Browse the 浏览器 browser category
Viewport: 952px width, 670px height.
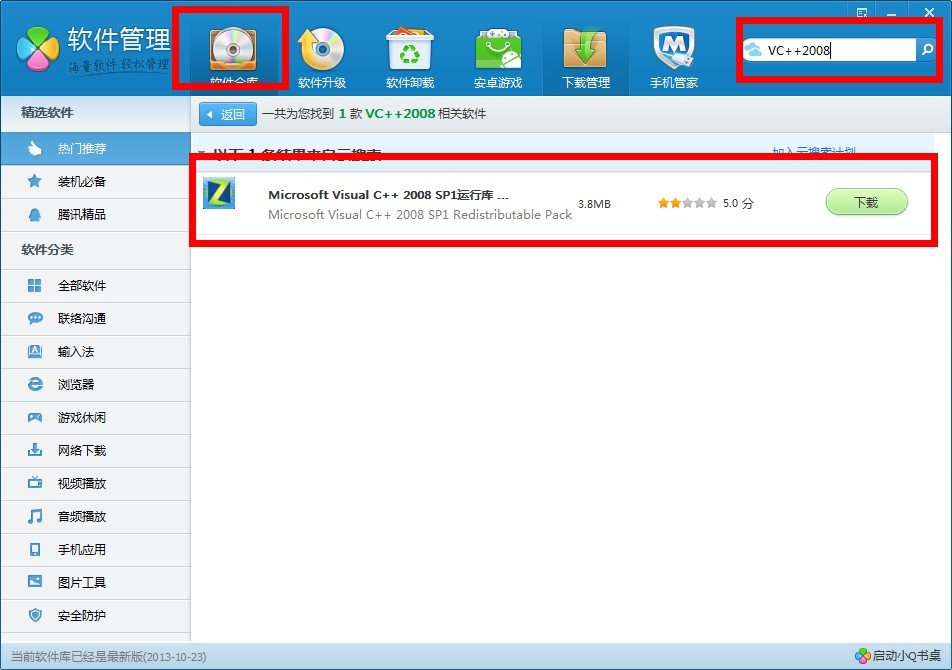coord(75,384)
